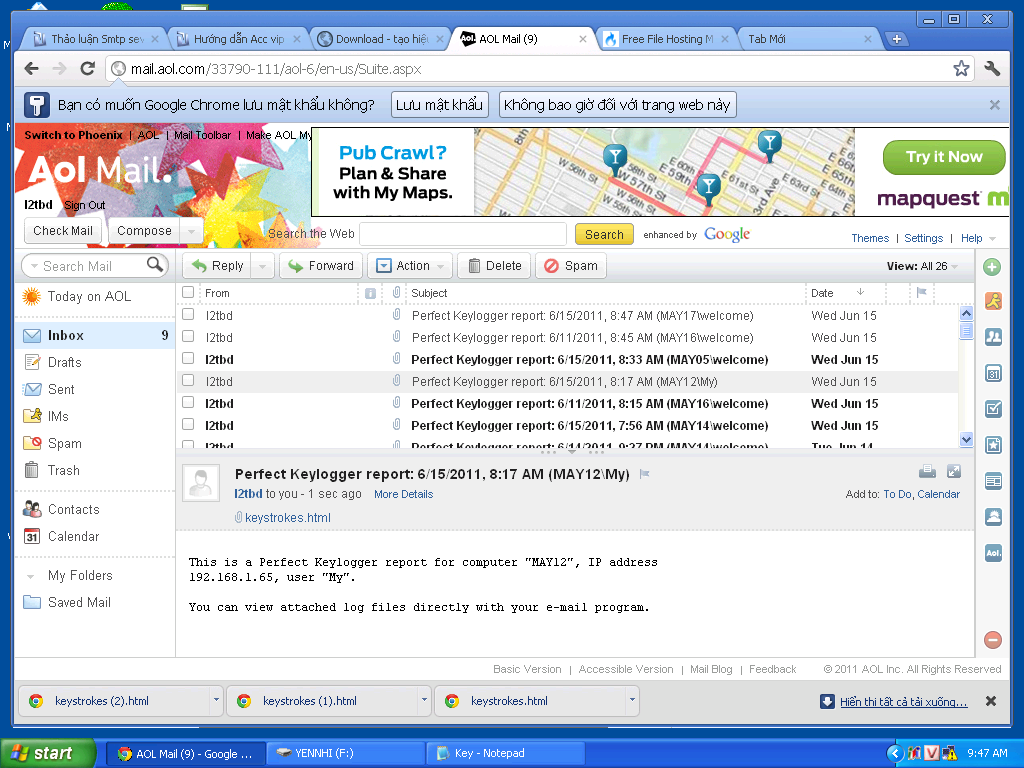This screenshot has height=768, width=1024.
Task: Open the keystrokes.html attachment link
Action: pyautogui.click(x=287, y=518)
